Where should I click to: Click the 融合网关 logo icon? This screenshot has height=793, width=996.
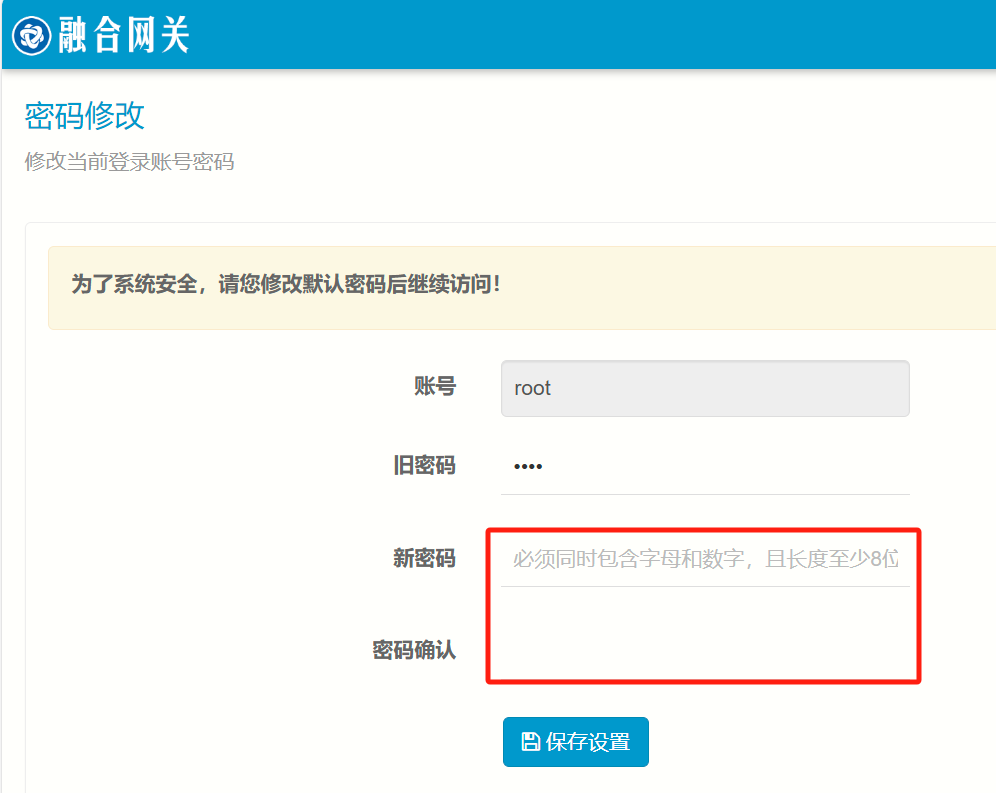[x=31, y=36]
